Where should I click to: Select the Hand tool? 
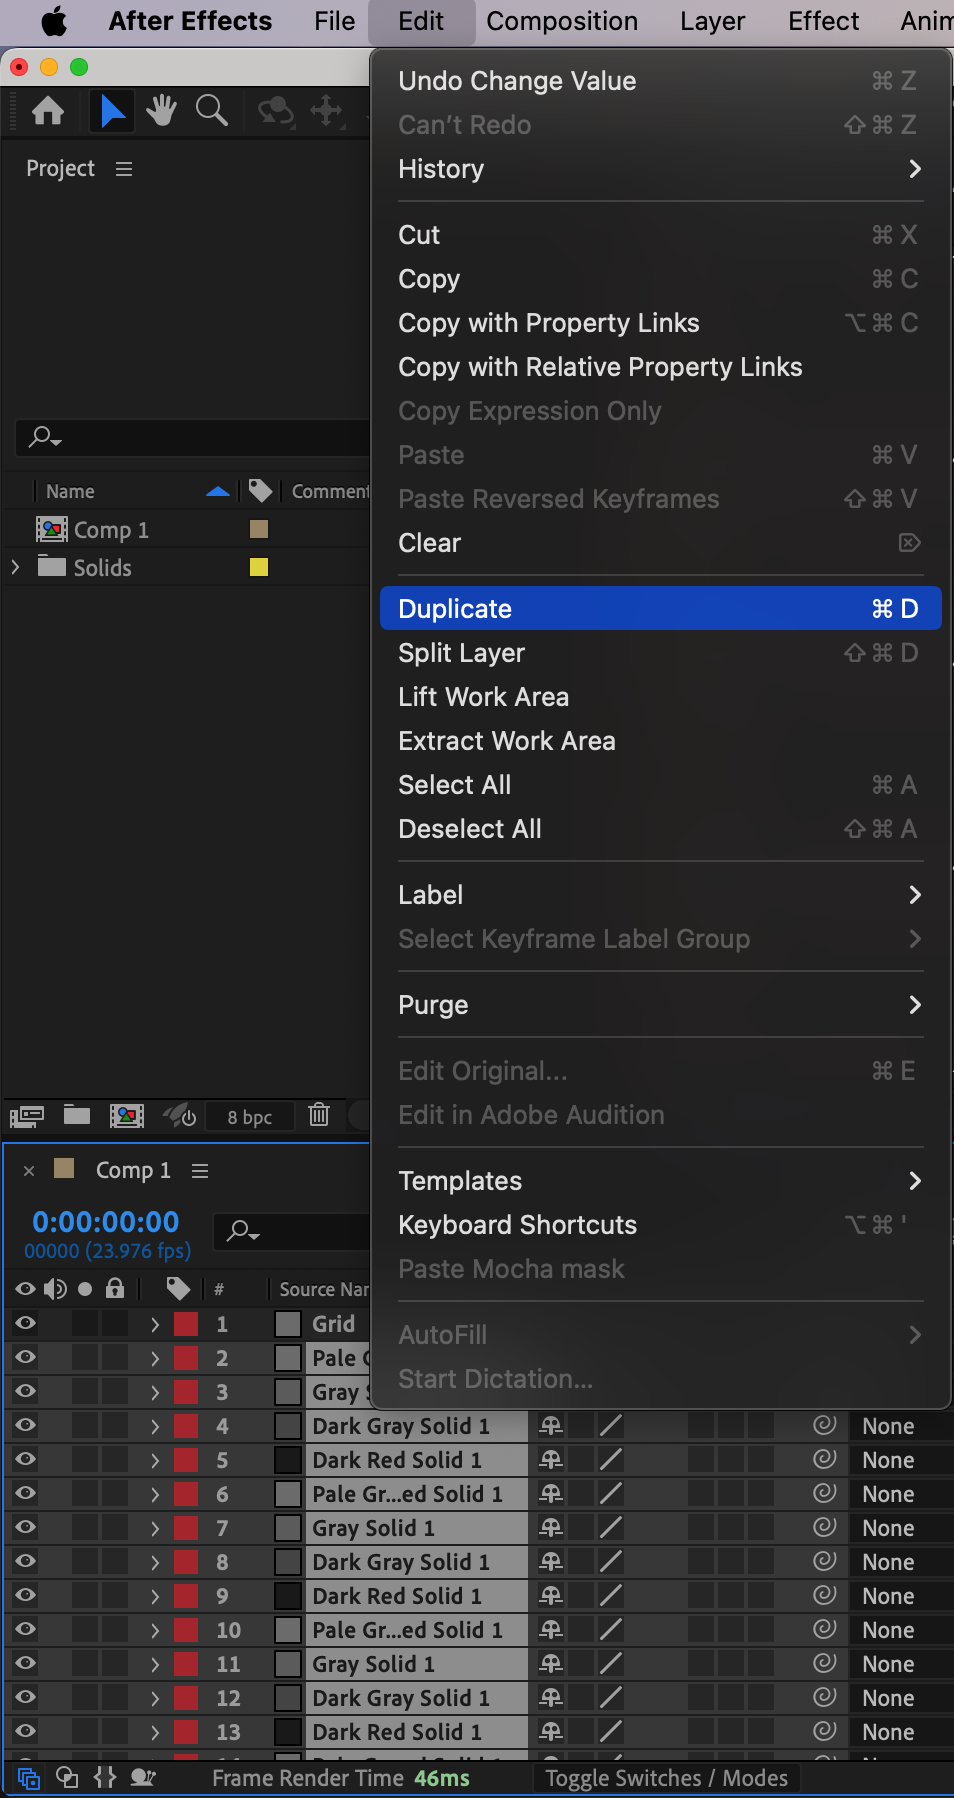(161, 111)
